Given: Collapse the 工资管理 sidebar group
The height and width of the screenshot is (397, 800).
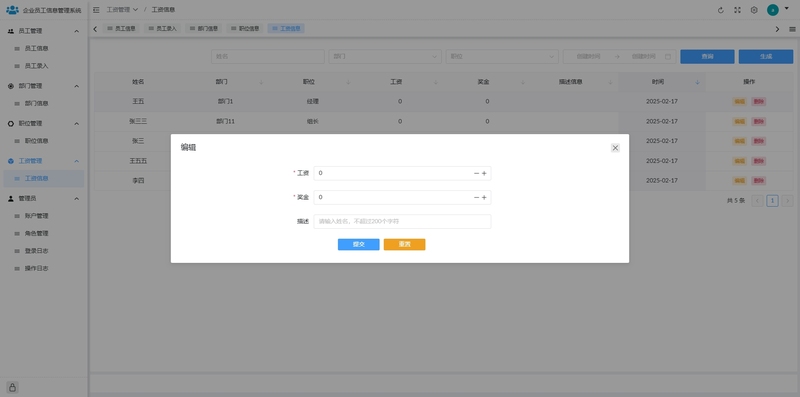Looking at the screenshot, I should point(77,161).
